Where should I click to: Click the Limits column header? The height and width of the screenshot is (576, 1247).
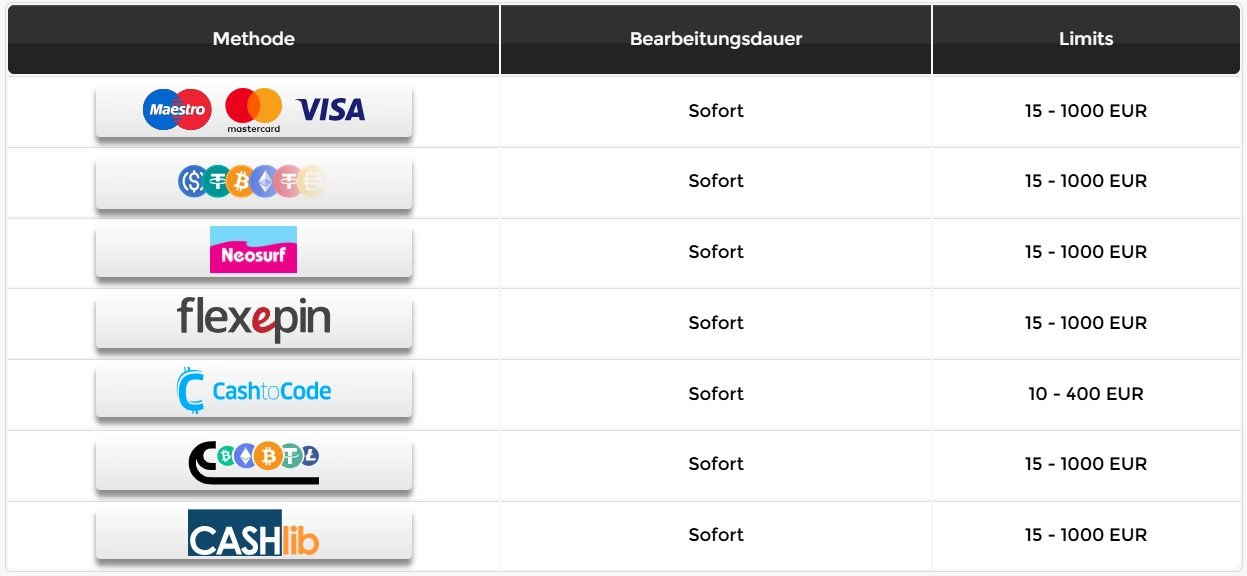coord(1086,40)
